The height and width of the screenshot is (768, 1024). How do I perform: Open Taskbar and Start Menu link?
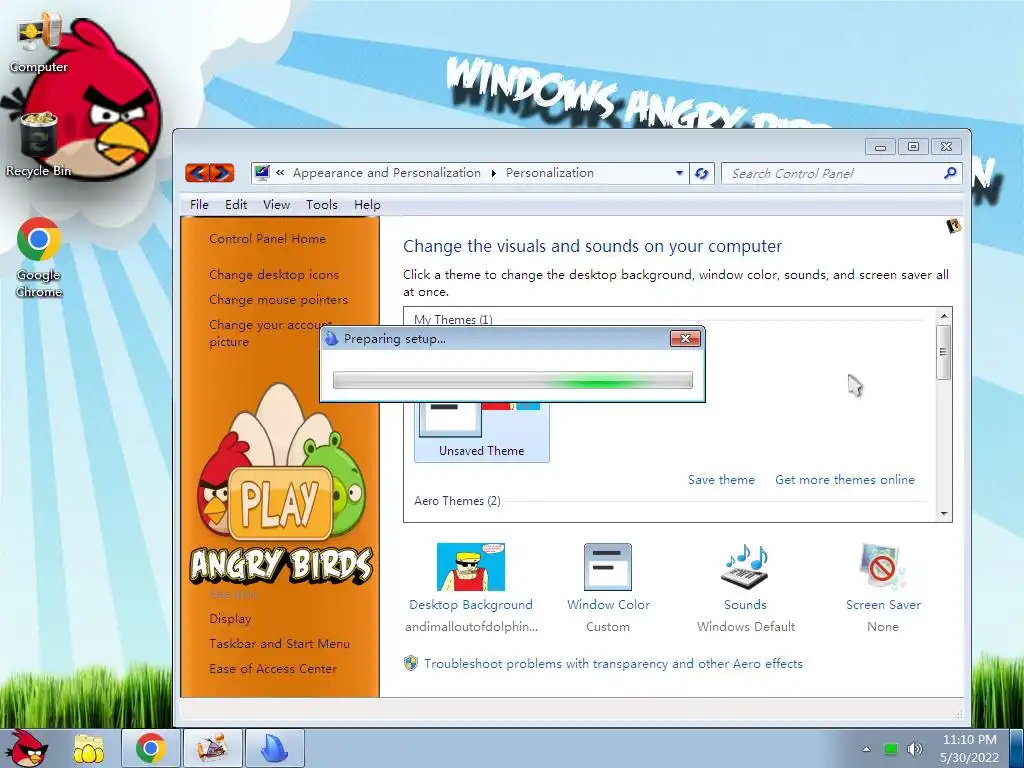tap(280, 643)
